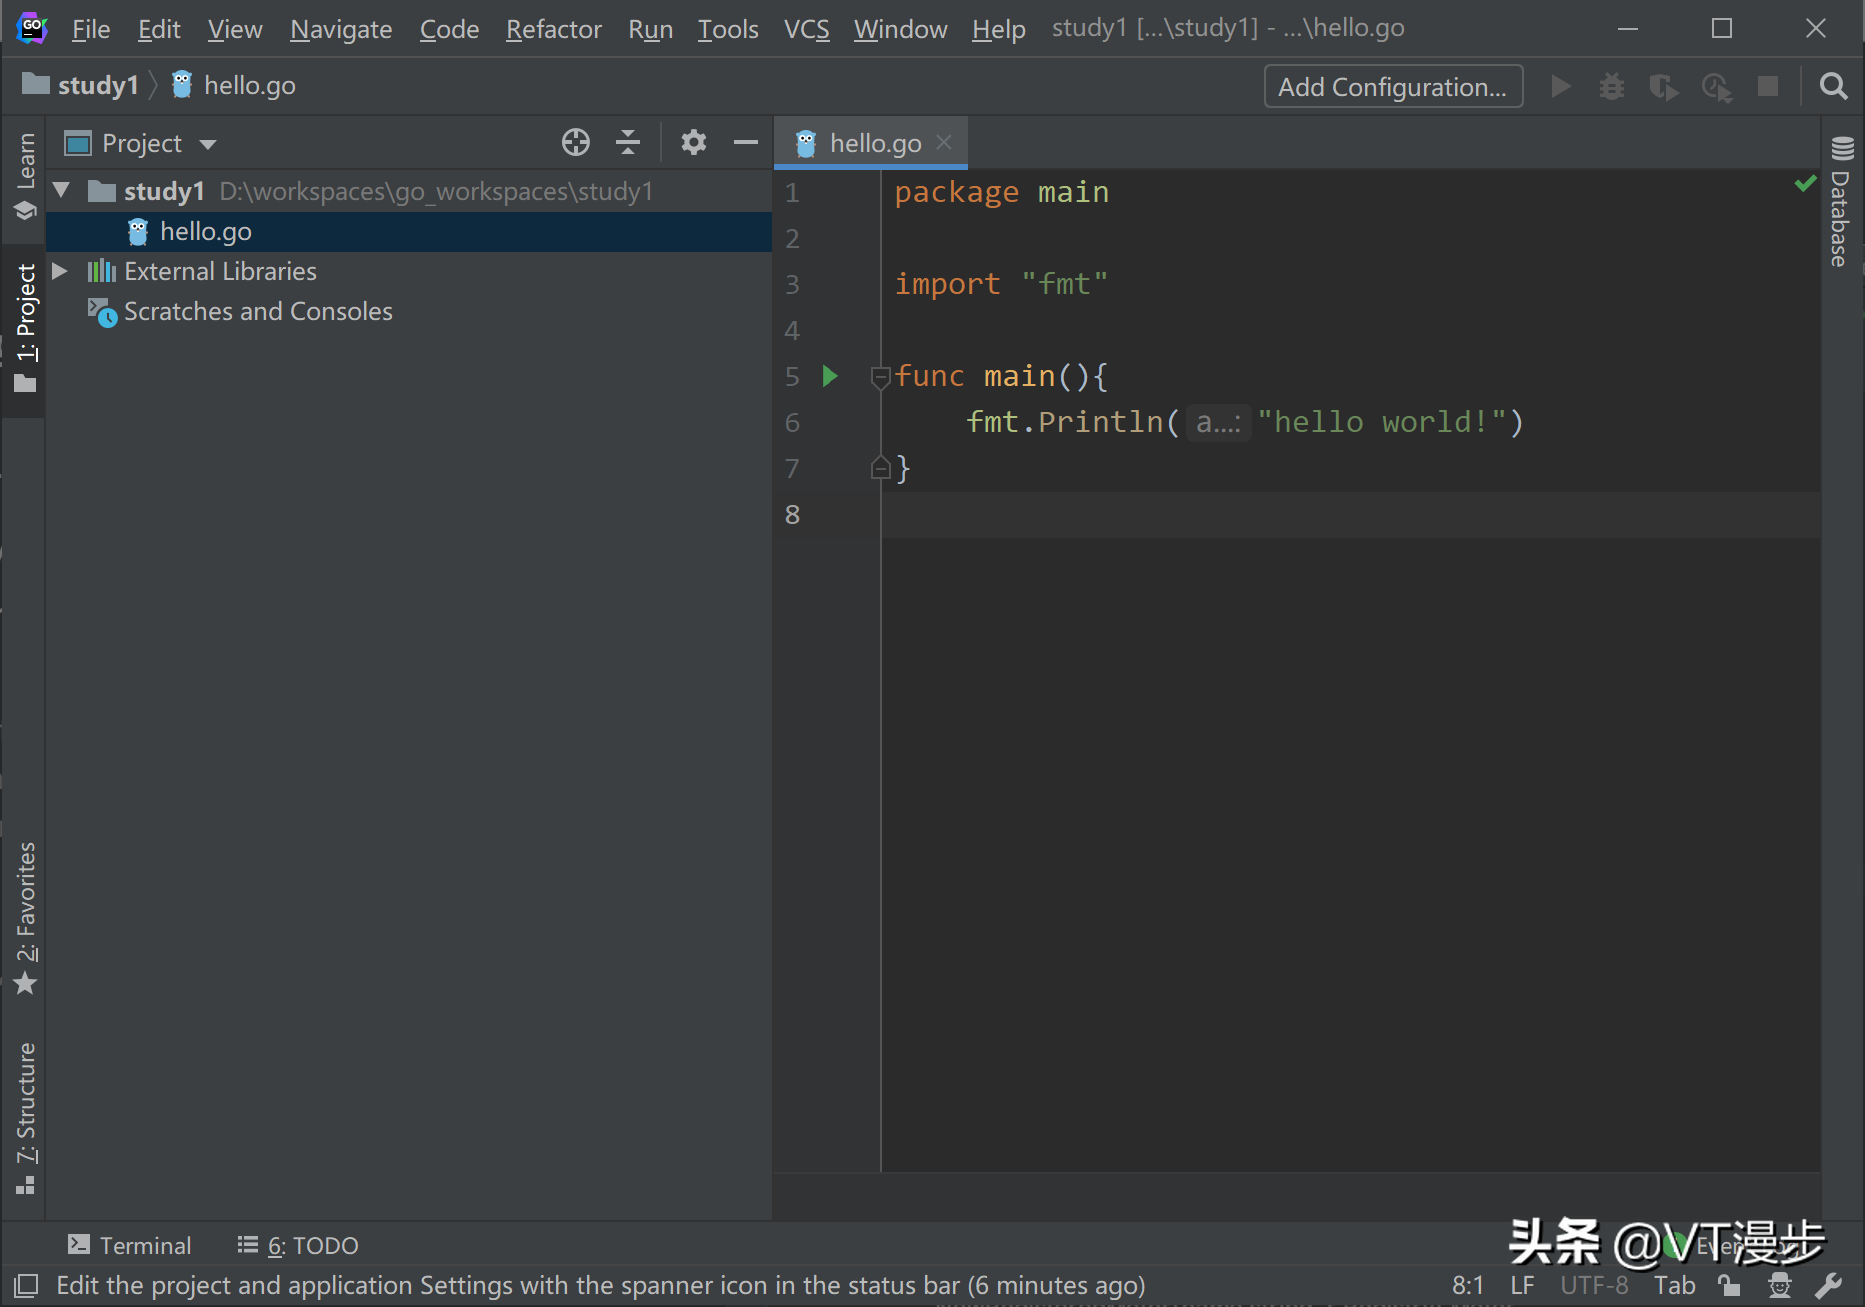
Task: Fold the main function at line 5
Action: click(x=880, y=377)
